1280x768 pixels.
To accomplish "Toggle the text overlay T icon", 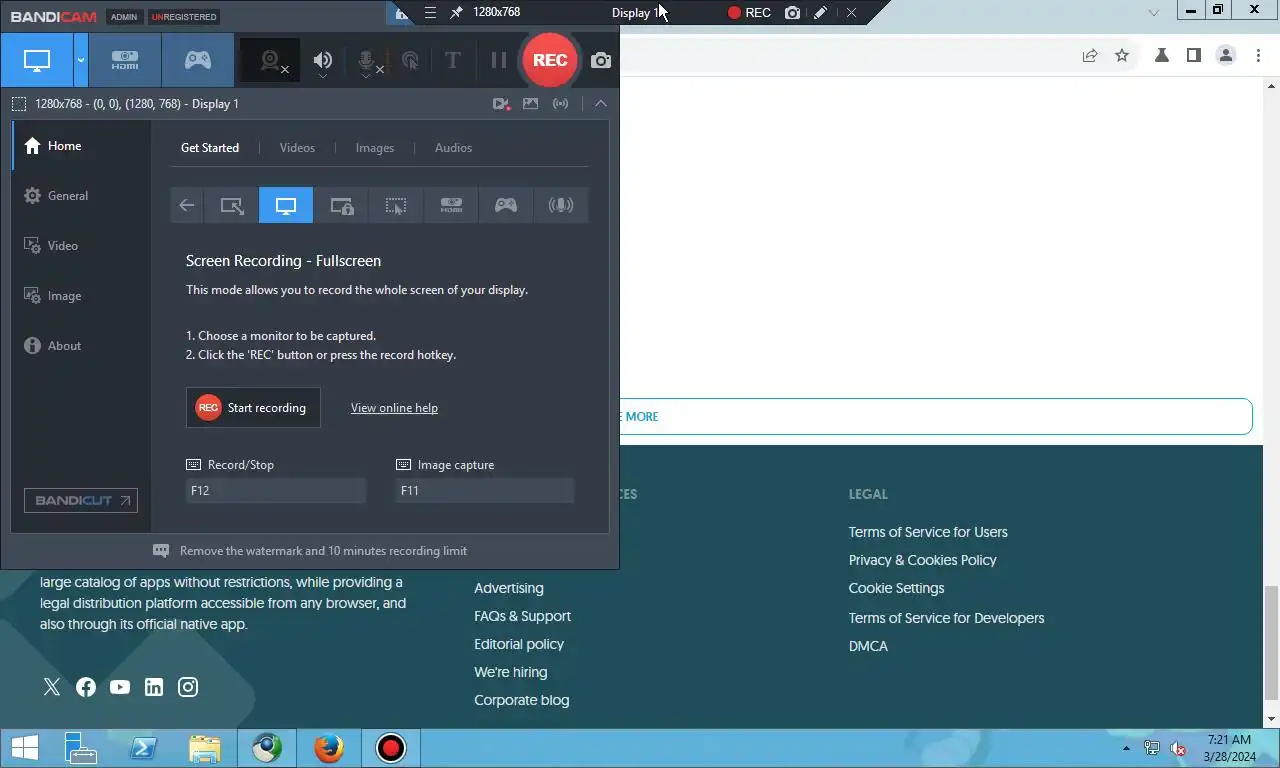I will (452, 60).
